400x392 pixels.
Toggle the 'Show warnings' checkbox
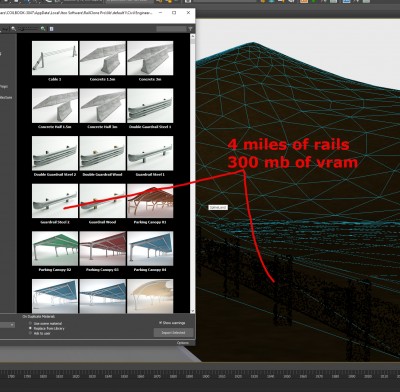160,323
